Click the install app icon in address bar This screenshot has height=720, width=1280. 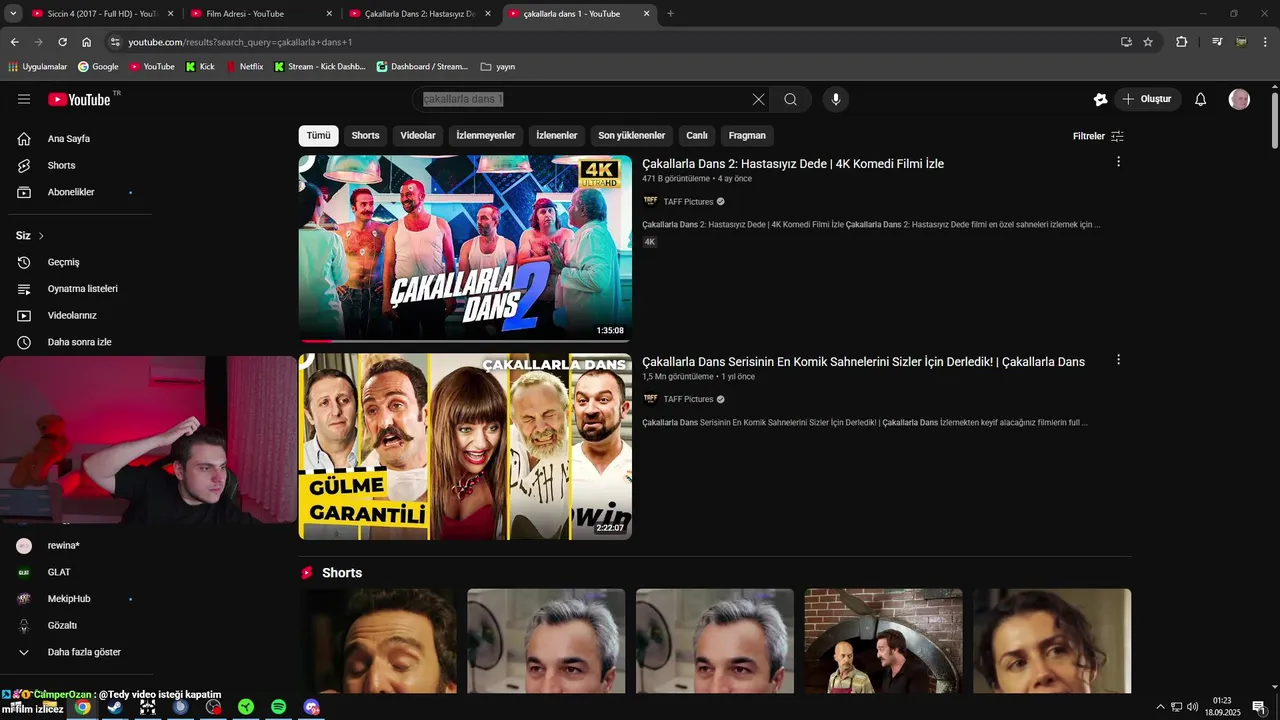(x=1126, y=42)
